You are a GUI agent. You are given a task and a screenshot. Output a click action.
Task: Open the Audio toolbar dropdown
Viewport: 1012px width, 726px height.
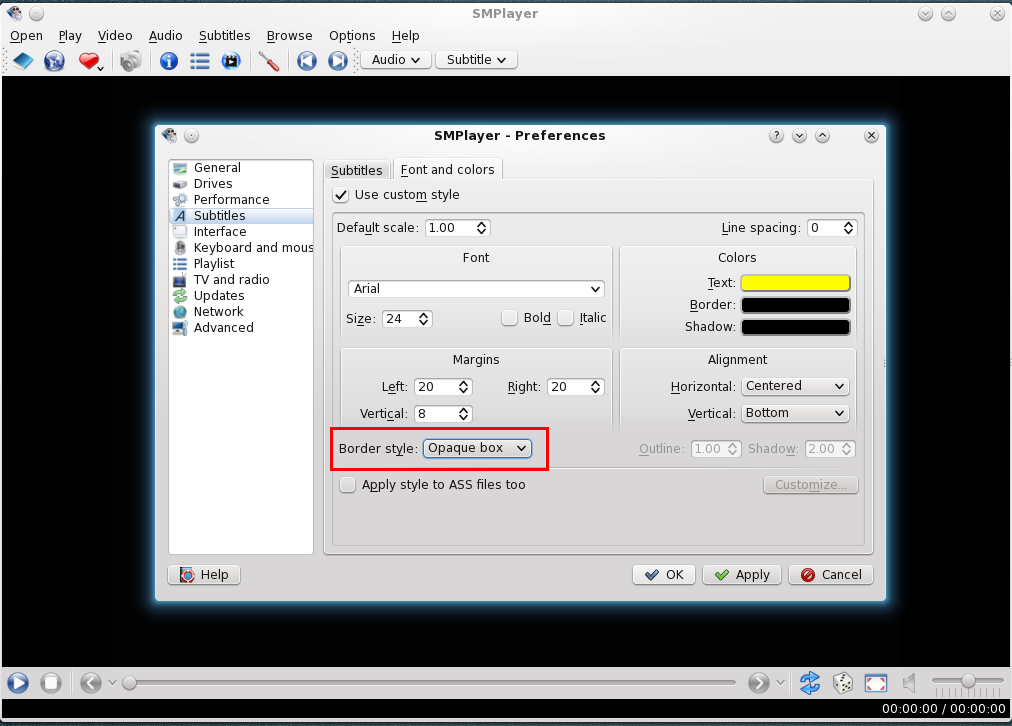pos(396,60)
